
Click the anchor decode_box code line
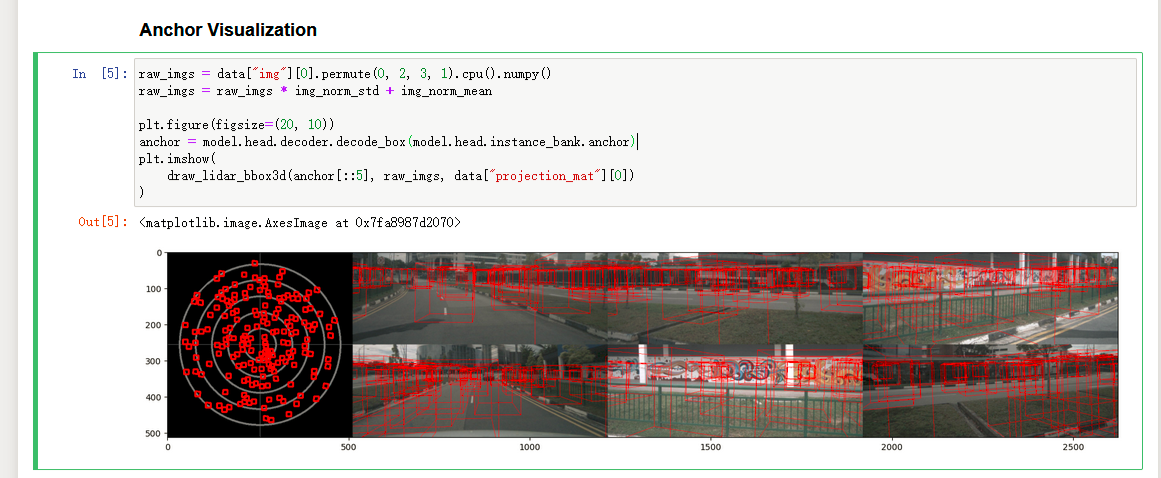387,141
